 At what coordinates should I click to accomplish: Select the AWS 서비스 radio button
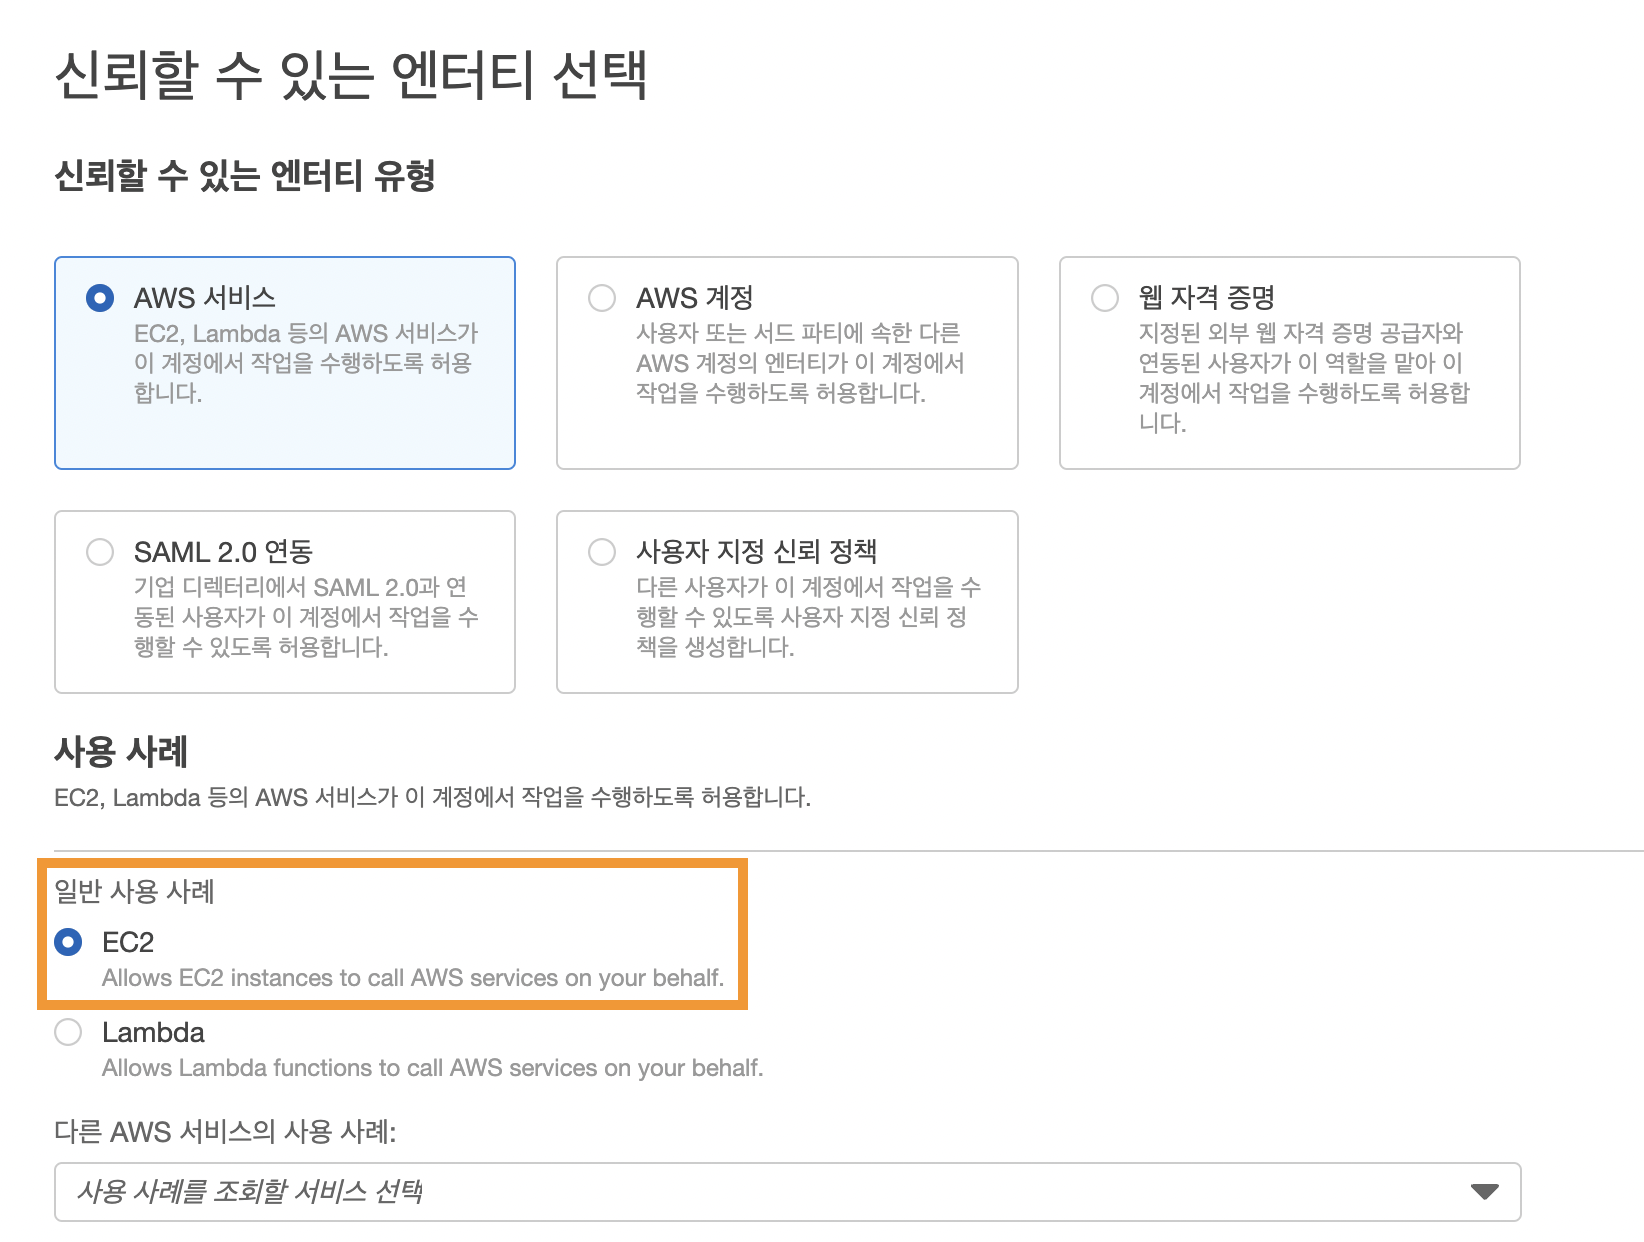[x=100, y=298]
